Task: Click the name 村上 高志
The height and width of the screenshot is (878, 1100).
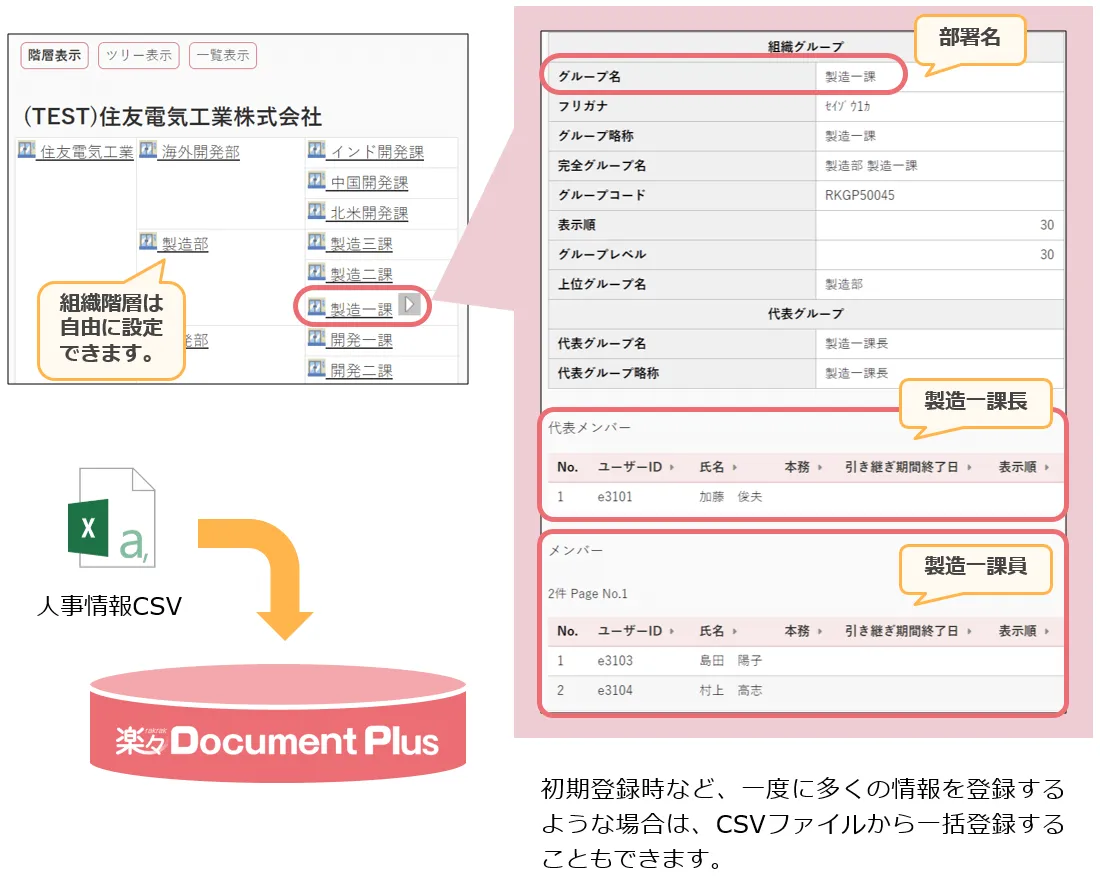Action: (730, 690)
